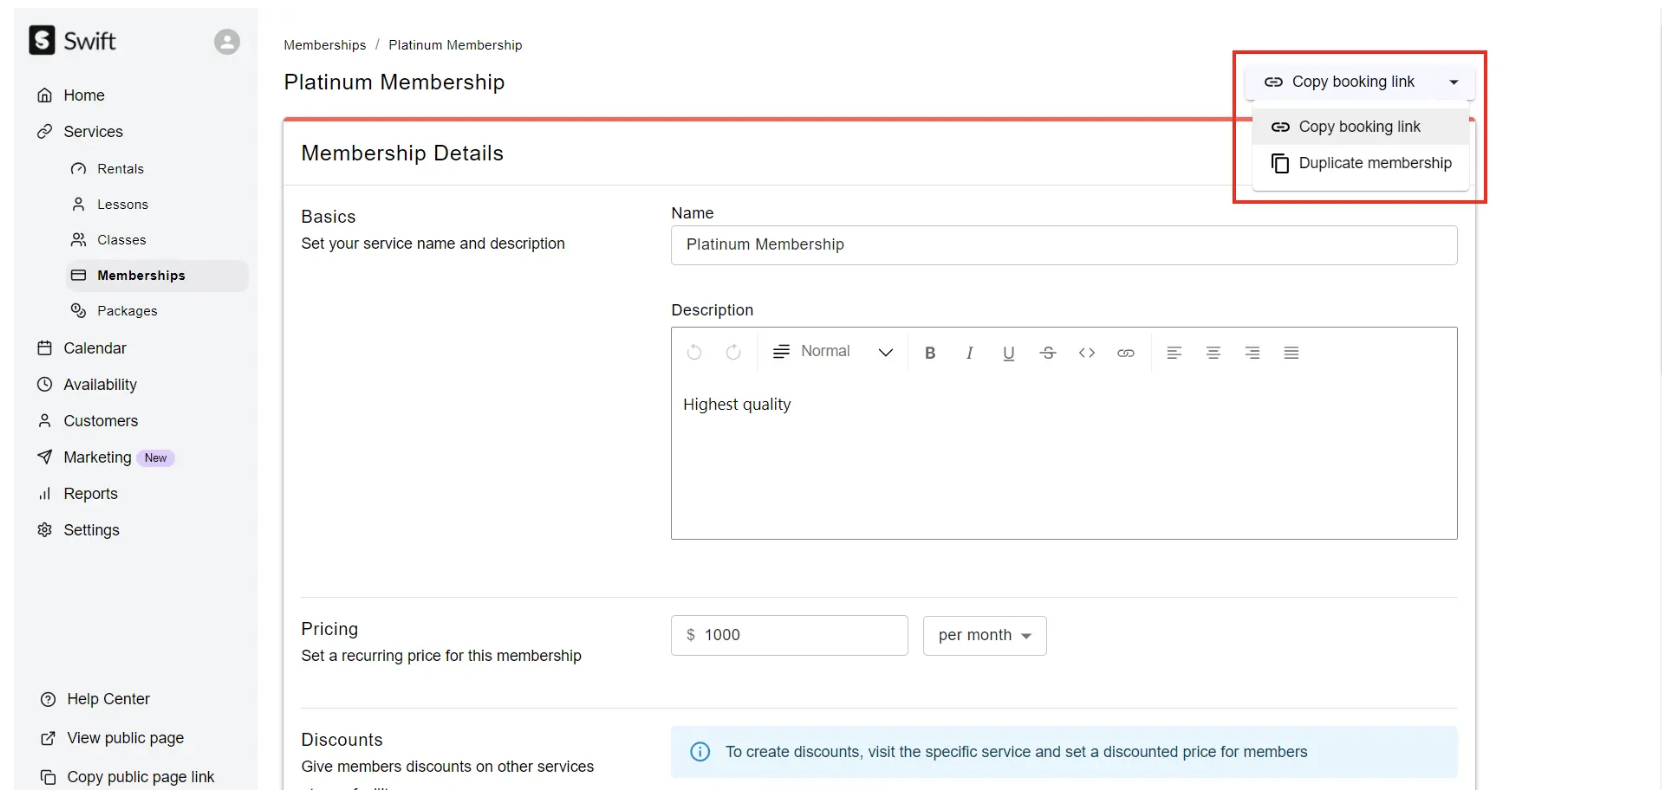1662x800 pixels.
Task: Toggle strikethrough formatting
Action: tap(1047, 353)
